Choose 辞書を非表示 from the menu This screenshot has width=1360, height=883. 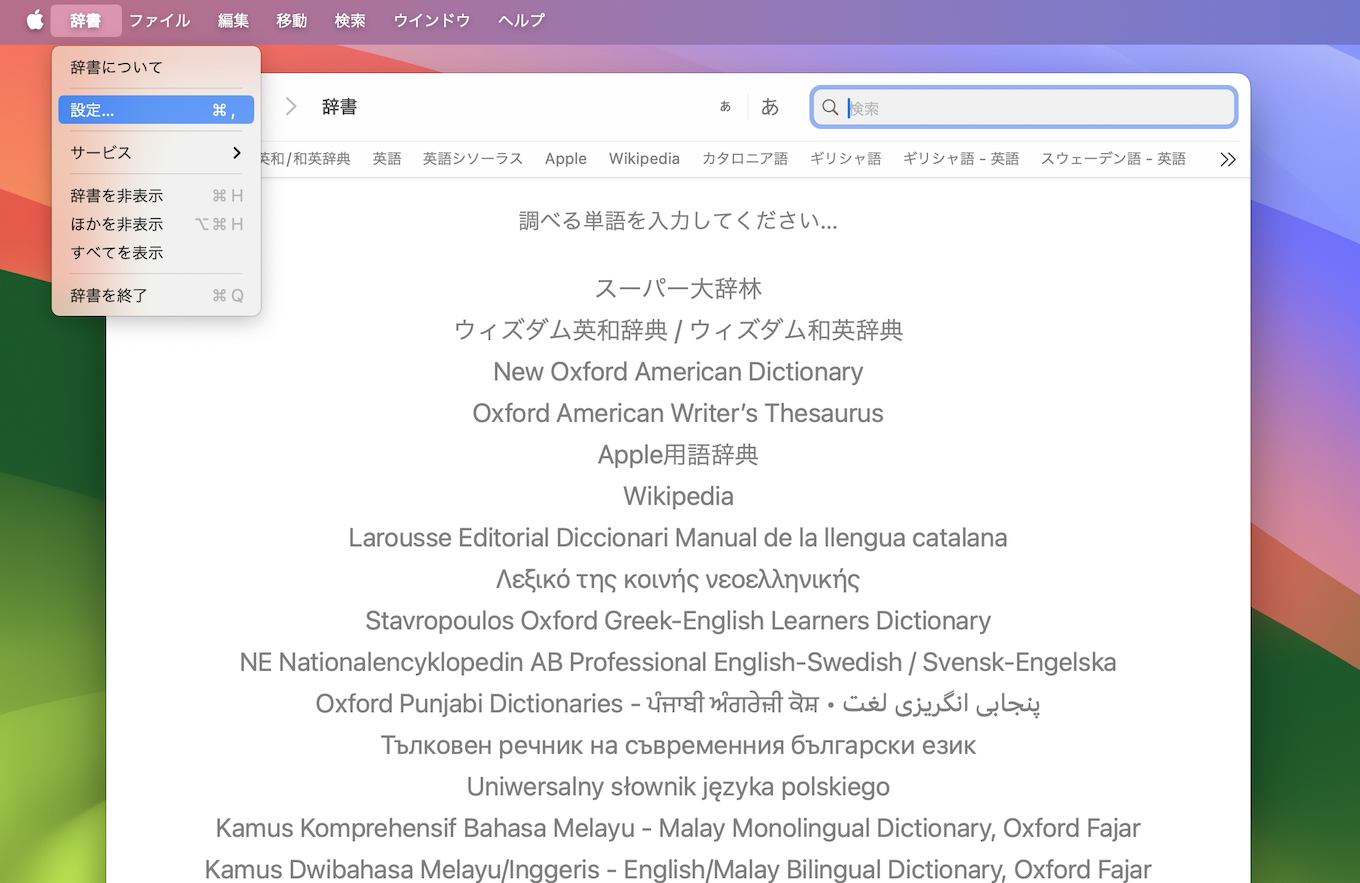pyautogui.click(x=156, y=196)
